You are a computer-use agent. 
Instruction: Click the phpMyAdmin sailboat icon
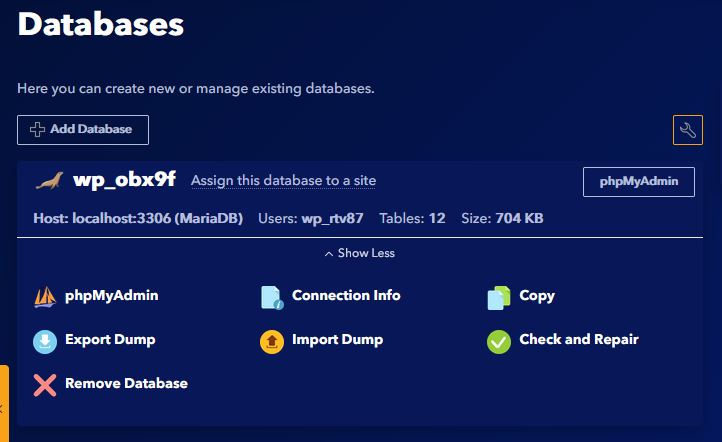click(x=45, y=297)
